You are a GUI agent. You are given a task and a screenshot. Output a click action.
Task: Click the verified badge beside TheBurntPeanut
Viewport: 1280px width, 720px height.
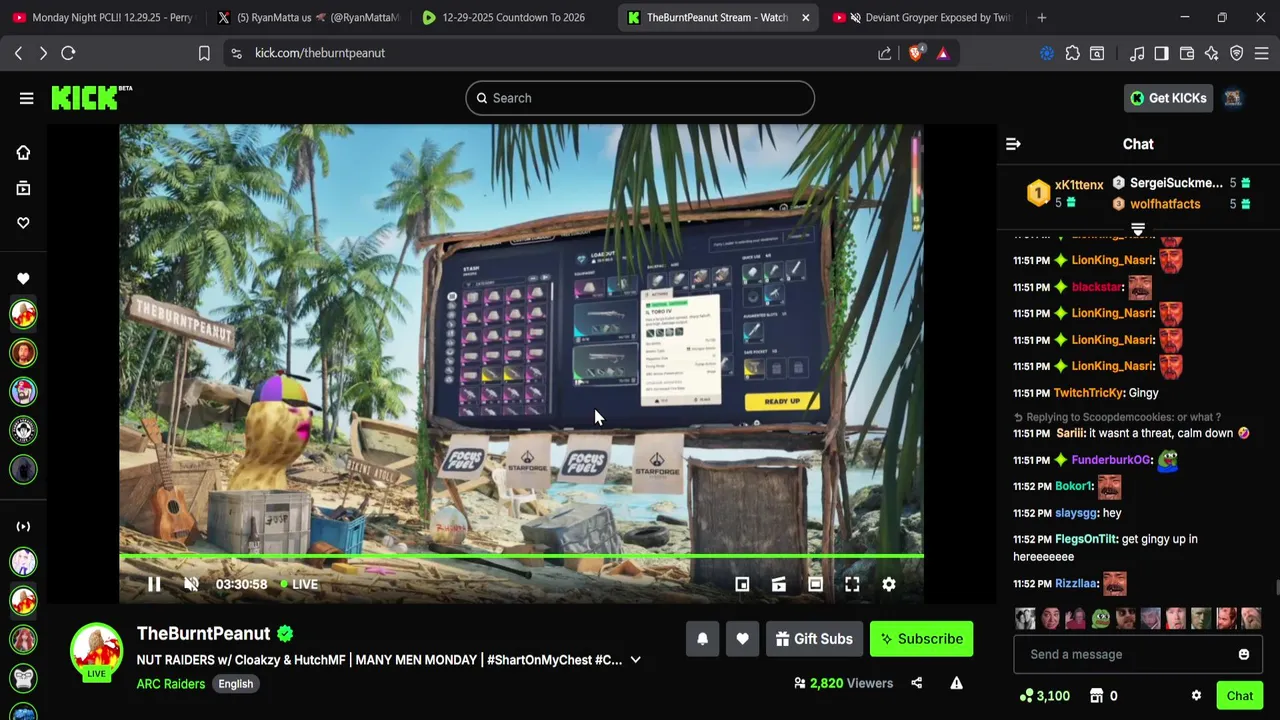(285, 633)
